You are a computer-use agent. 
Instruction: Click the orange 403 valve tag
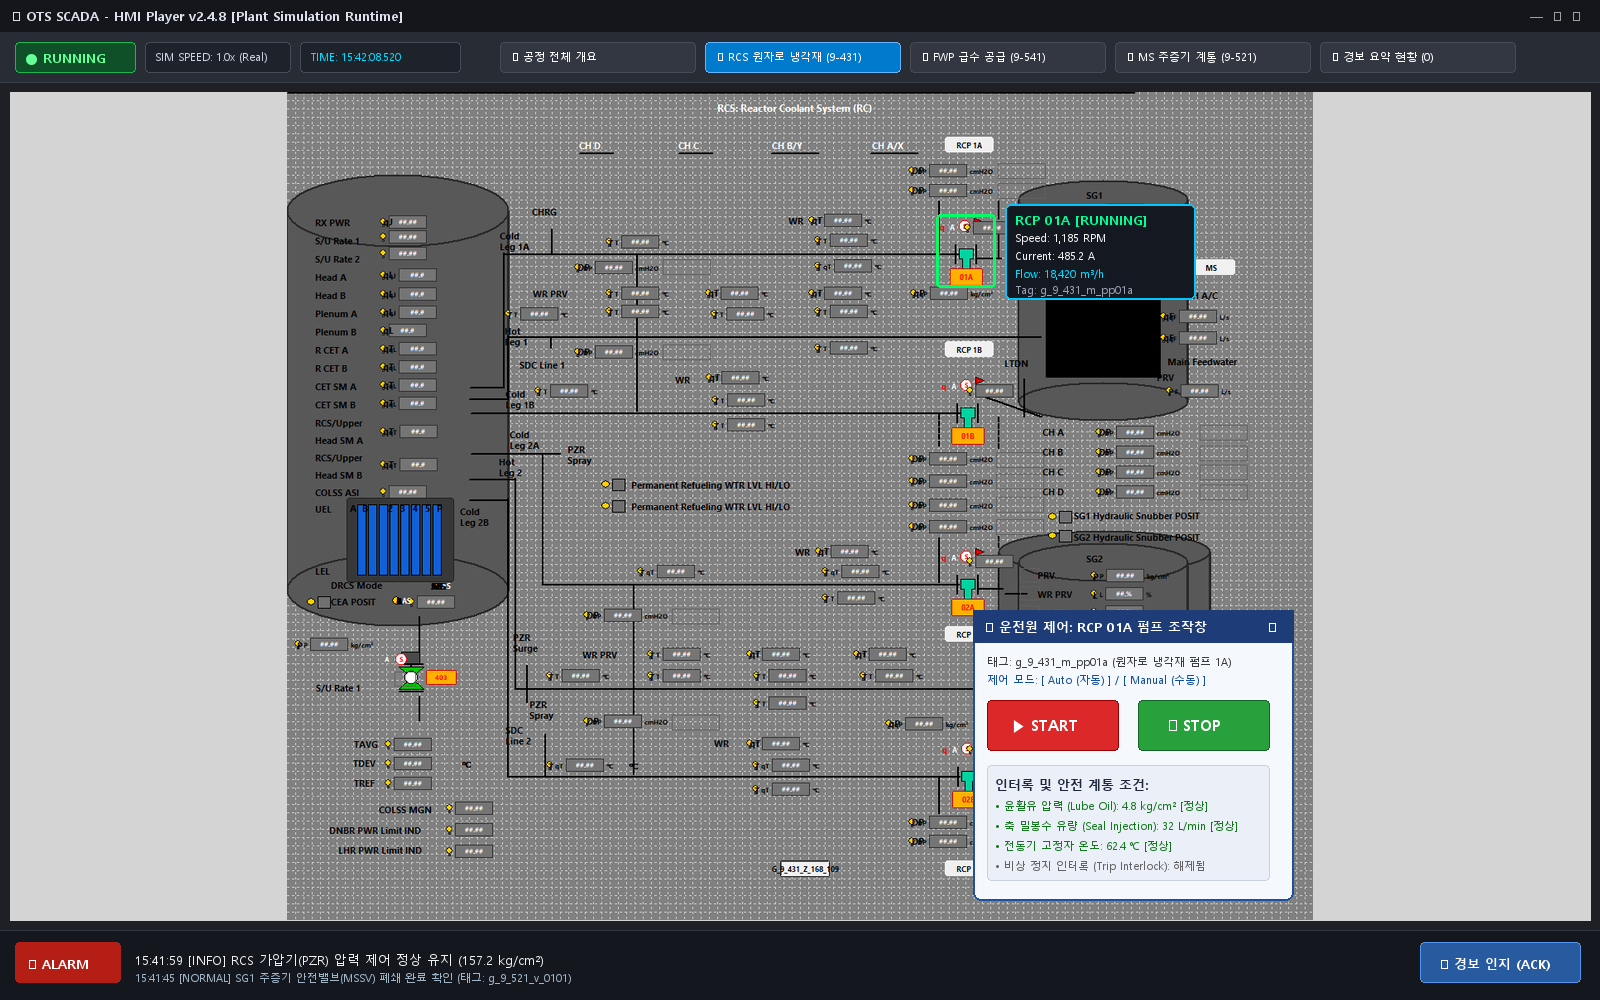click(441, 678)
